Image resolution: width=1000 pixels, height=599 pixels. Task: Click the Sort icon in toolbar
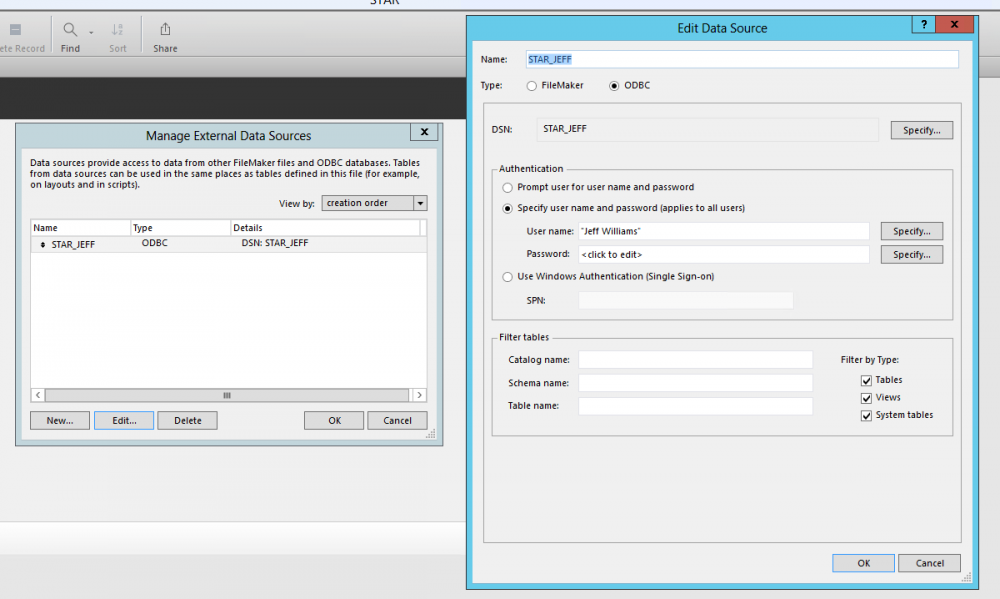[x=117, y=29]
